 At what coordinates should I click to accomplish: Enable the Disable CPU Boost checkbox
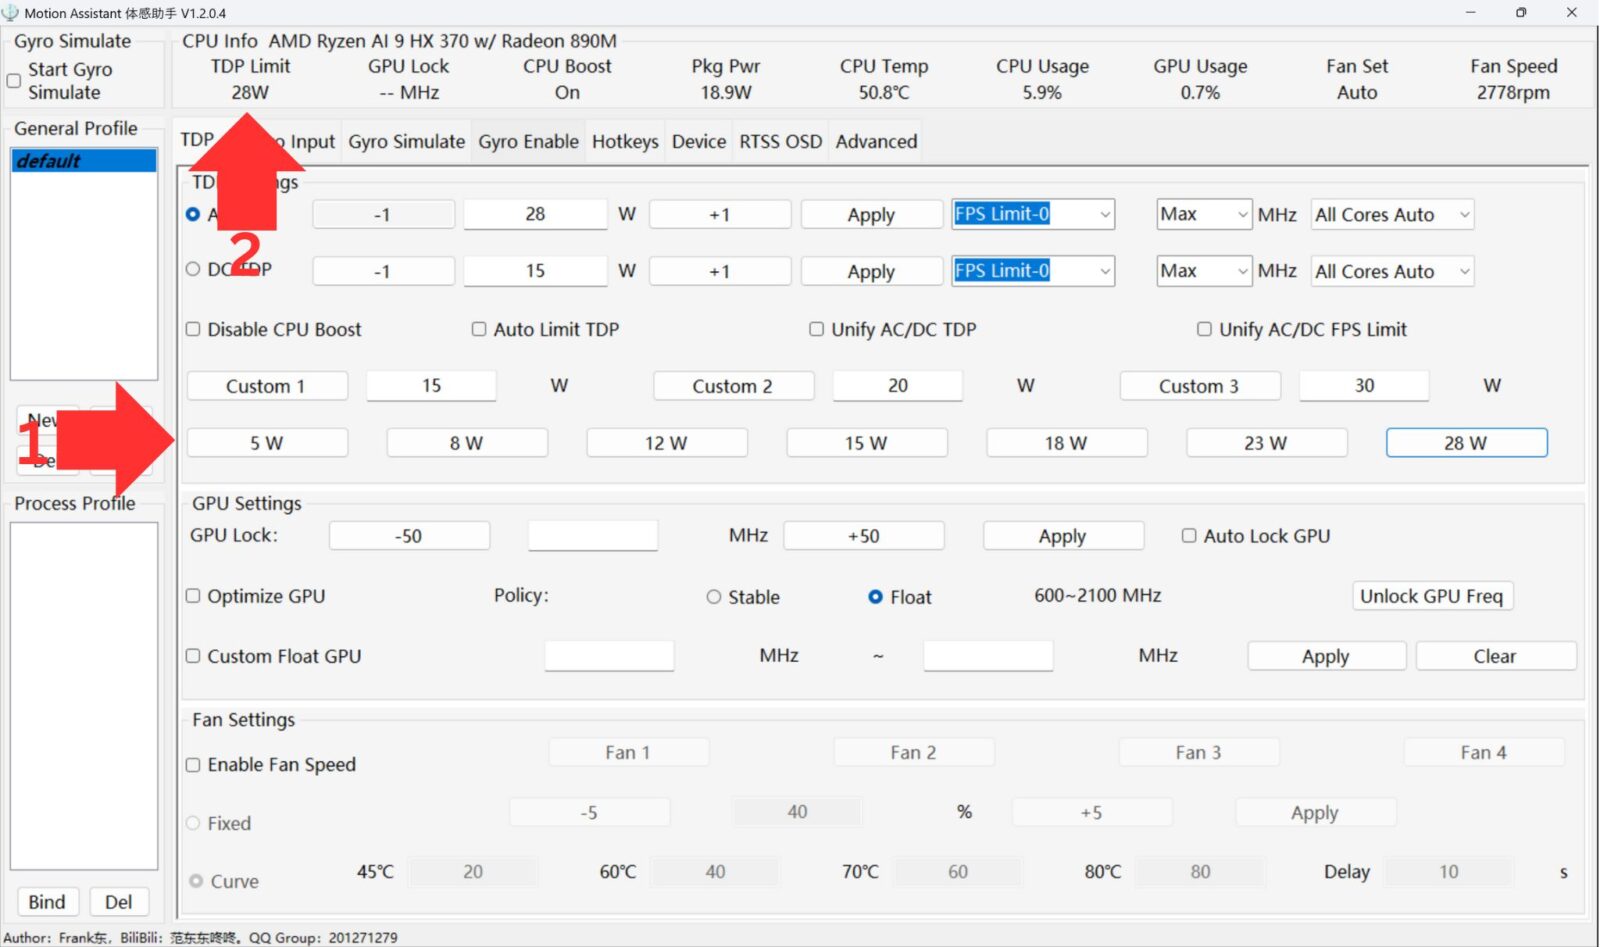point(191,329)
